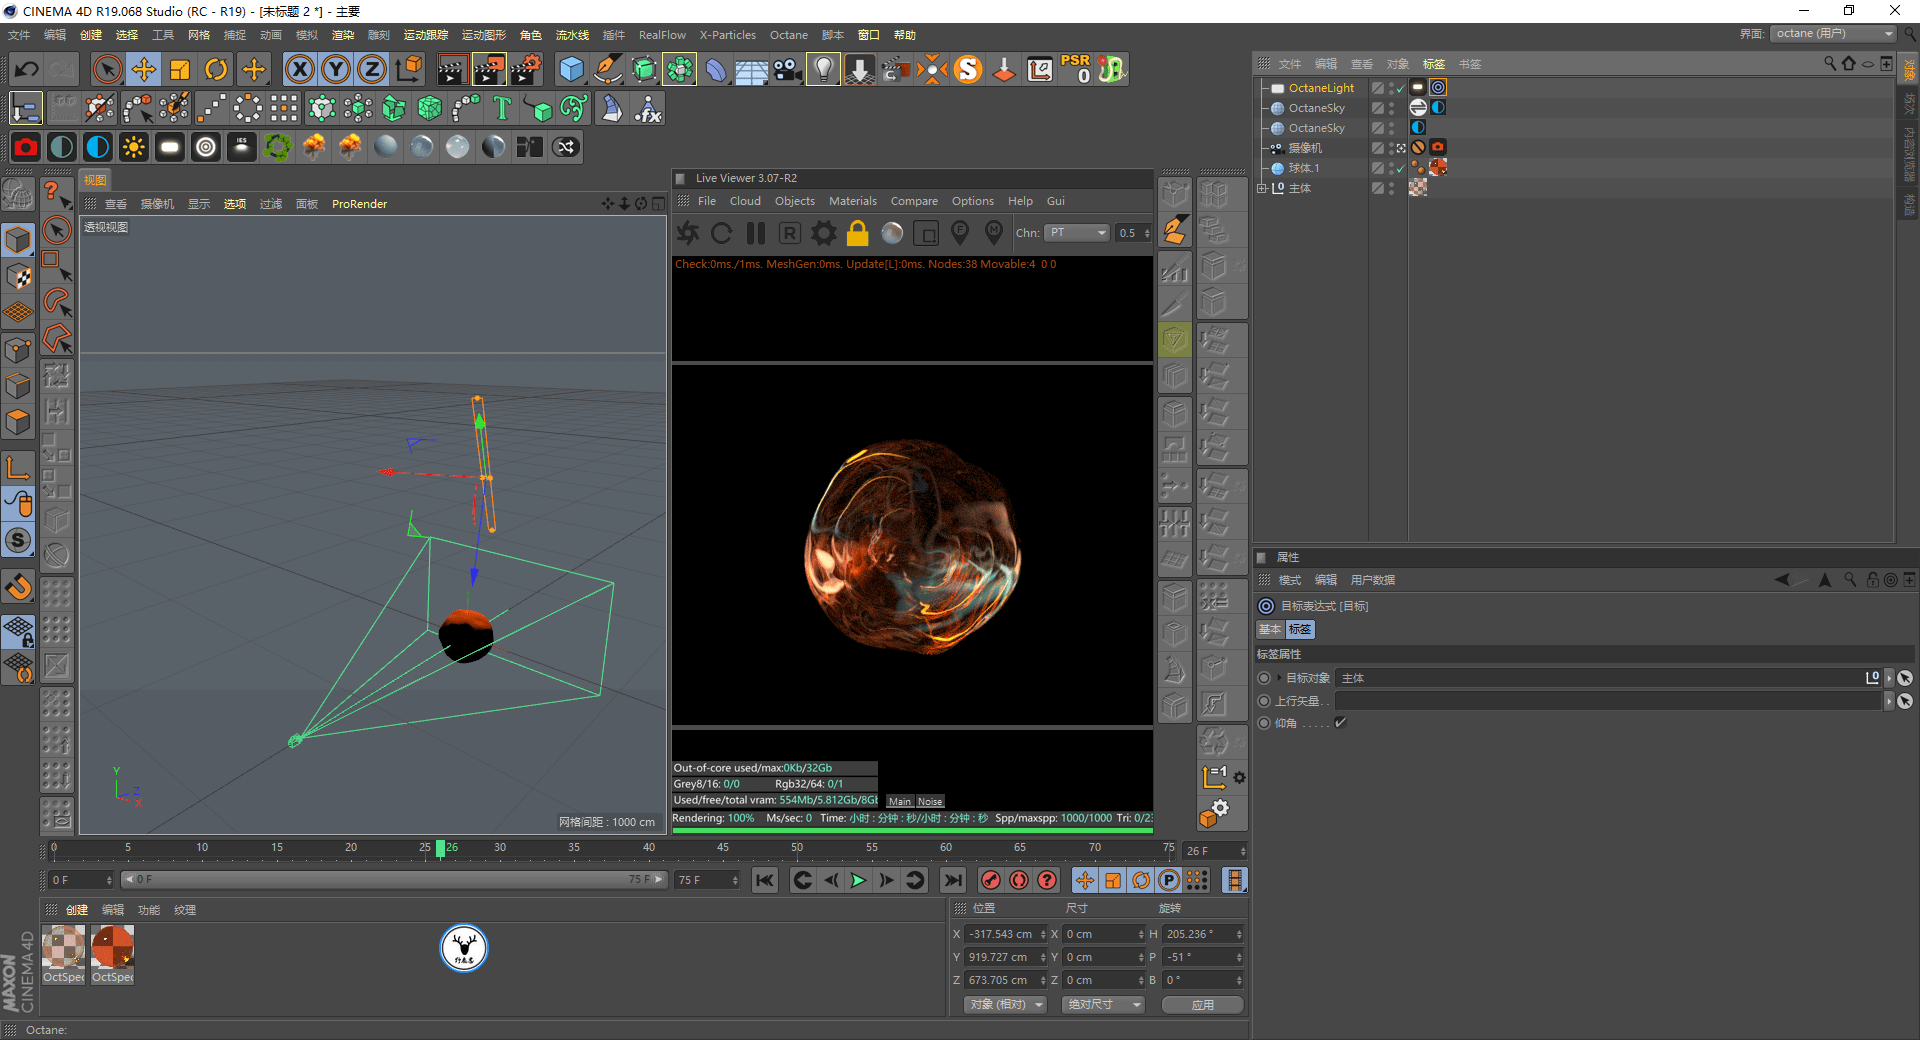Toggle visibility dots of 球体.1 object
The width and height of the screenshot is (1920, 1040).
click(x=1391, y=168)
